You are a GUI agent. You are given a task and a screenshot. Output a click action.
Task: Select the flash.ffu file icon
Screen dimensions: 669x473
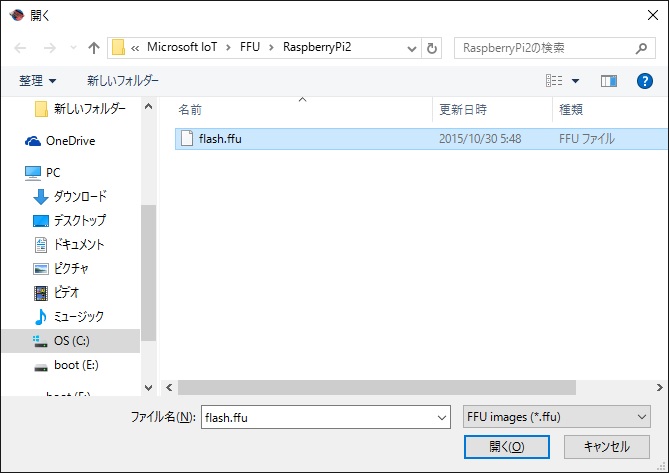186,139
